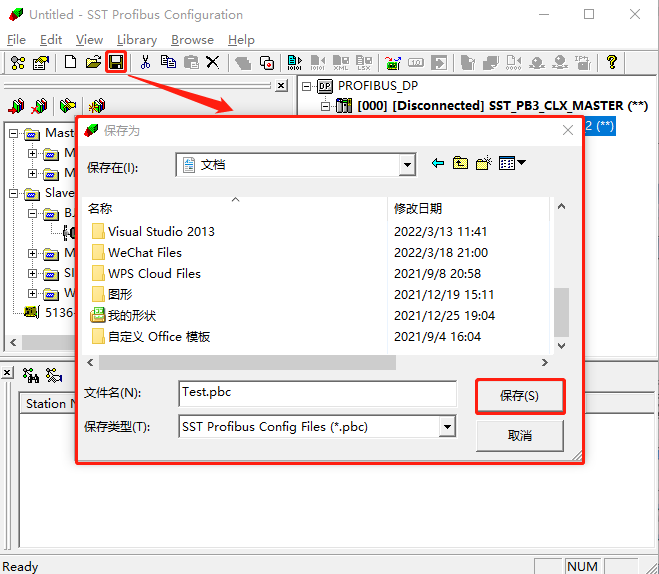This screenshot has height=574, width=659.
Task: Click the New file toolbar icon
Action: pos(70,62)
